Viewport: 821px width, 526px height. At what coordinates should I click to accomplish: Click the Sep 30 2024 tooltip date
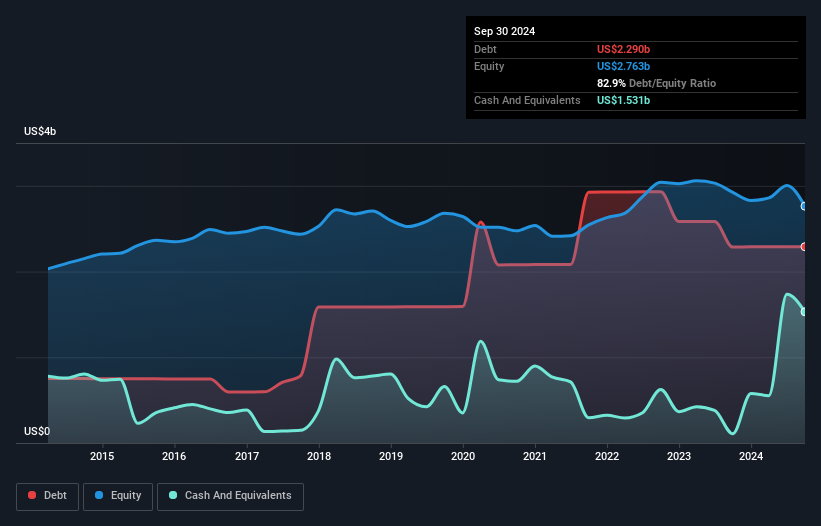(x=504, y=31)
